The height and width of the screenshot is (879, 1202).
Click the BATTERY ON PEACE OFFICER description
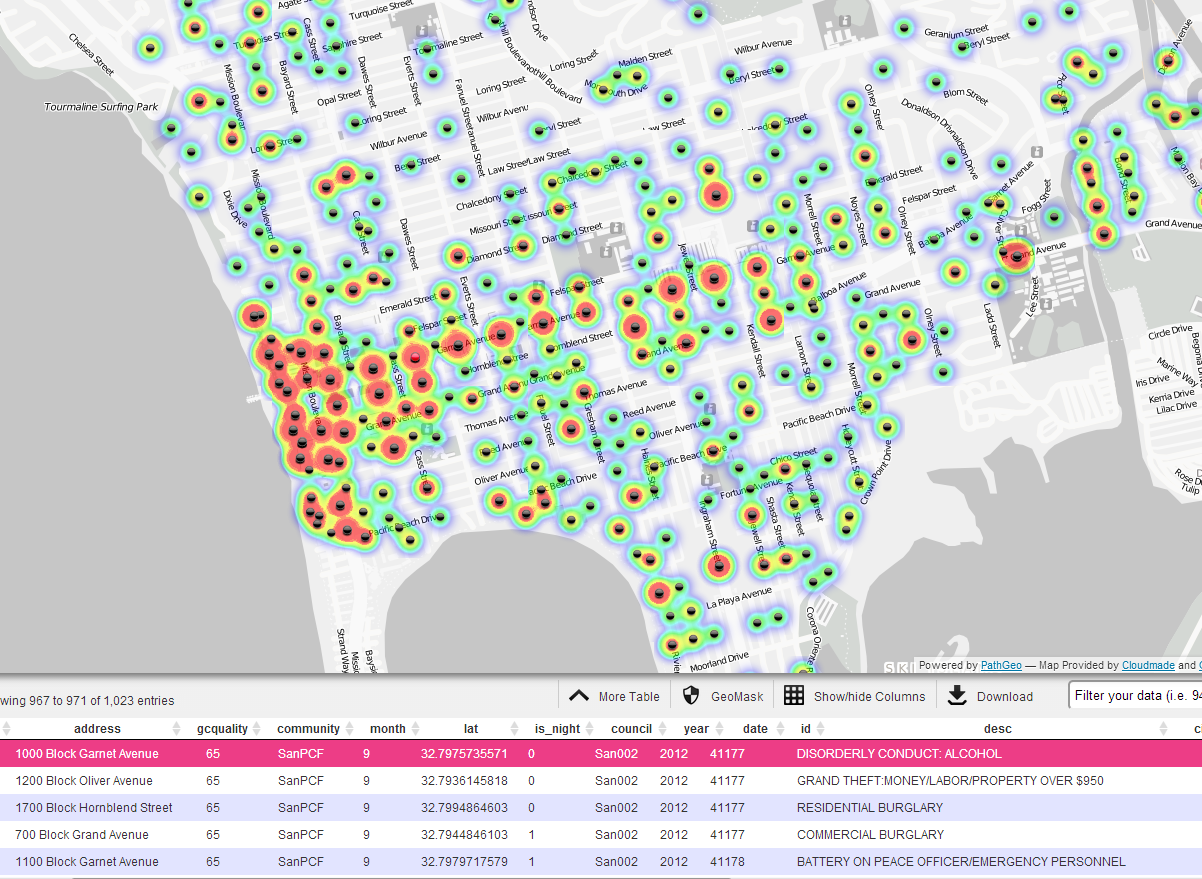pos(961,862)
